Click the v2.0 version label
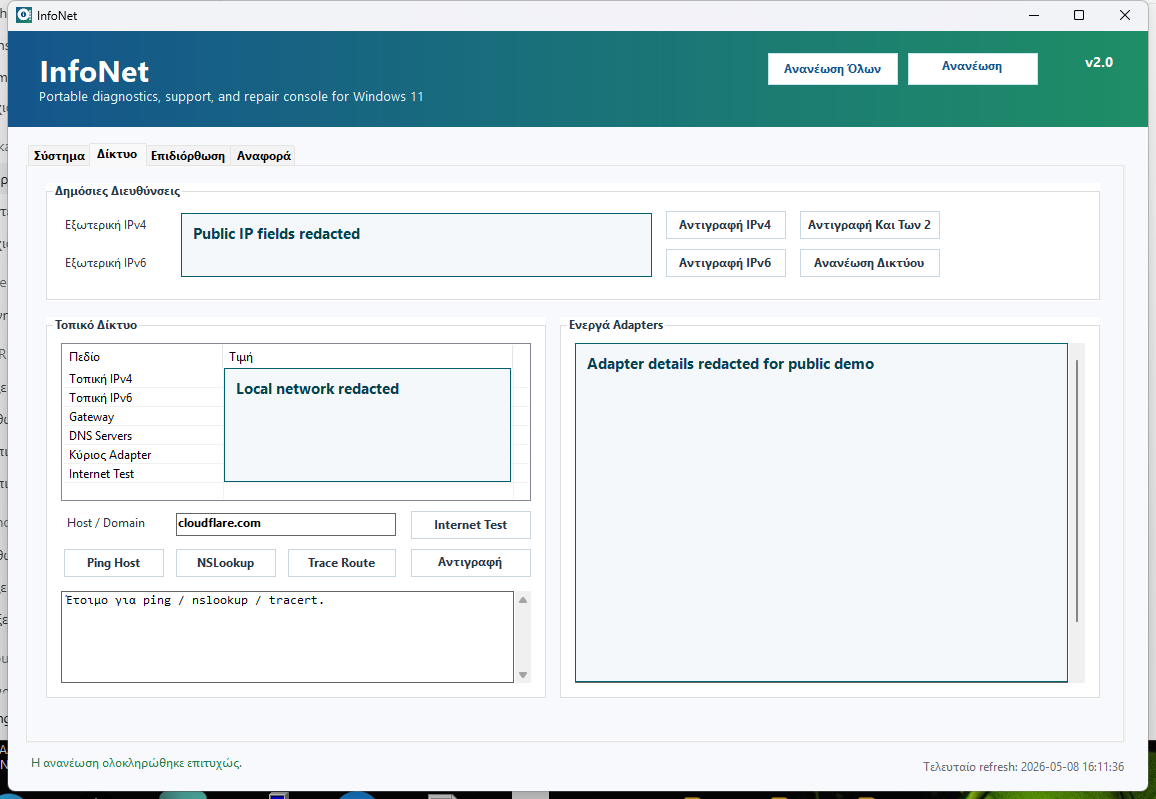Image resolution: width=1156 pixels, height=799 pixels. point(1098,63)
